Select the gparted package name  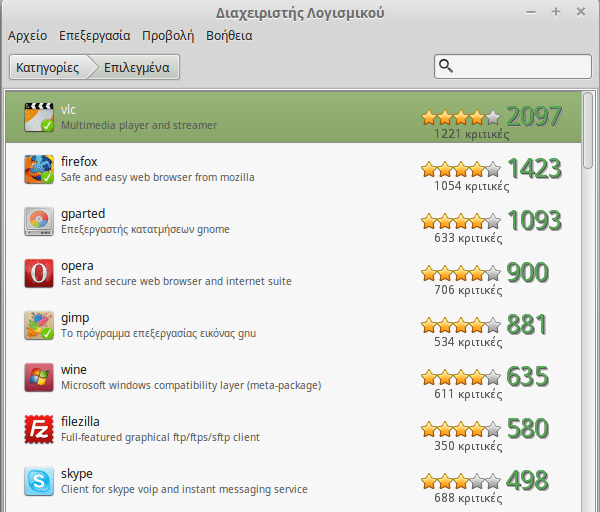pyautogui.click(x=83, y=214)
